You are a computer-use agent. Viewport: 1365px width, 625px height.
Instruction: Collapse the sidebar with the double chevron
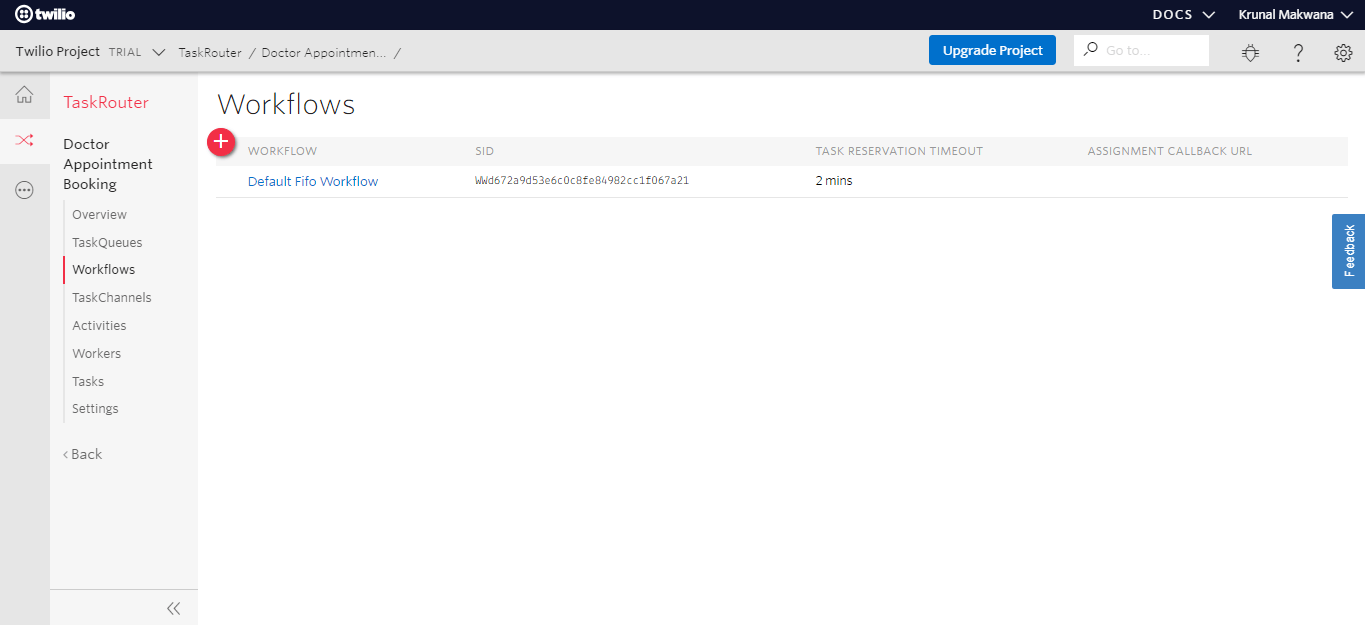pos(173,607)
